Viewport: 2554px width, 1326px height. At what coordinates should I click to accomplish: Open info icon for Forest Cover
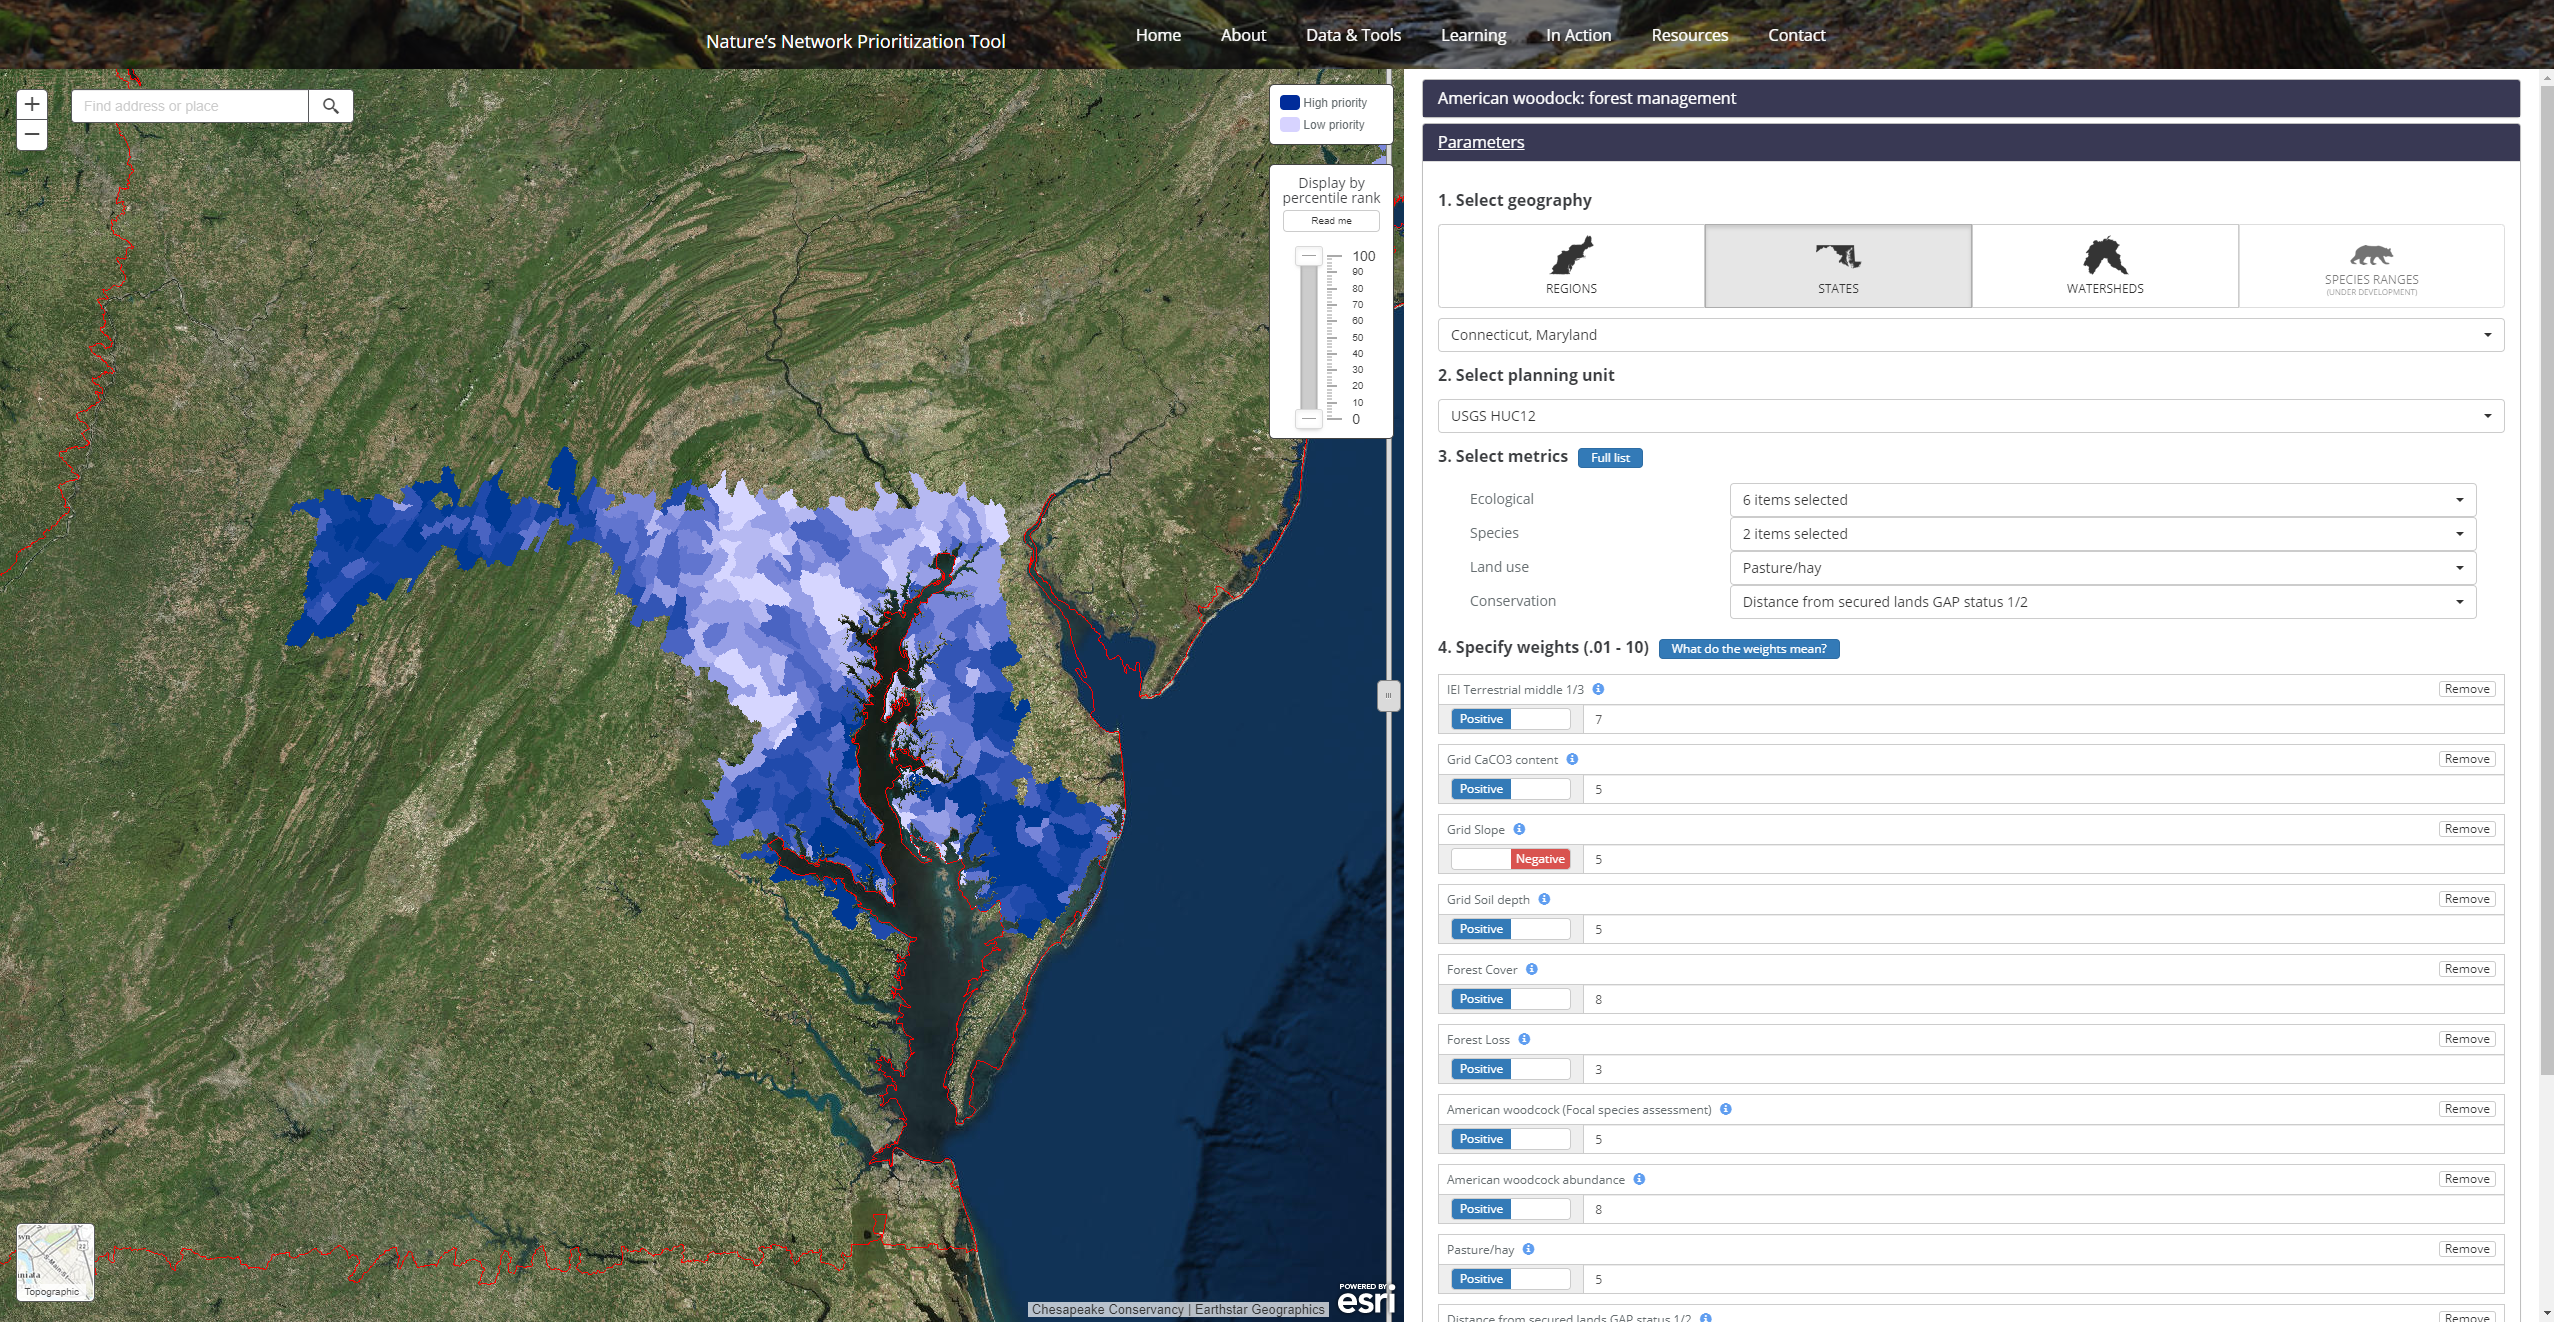[1532, 969]
